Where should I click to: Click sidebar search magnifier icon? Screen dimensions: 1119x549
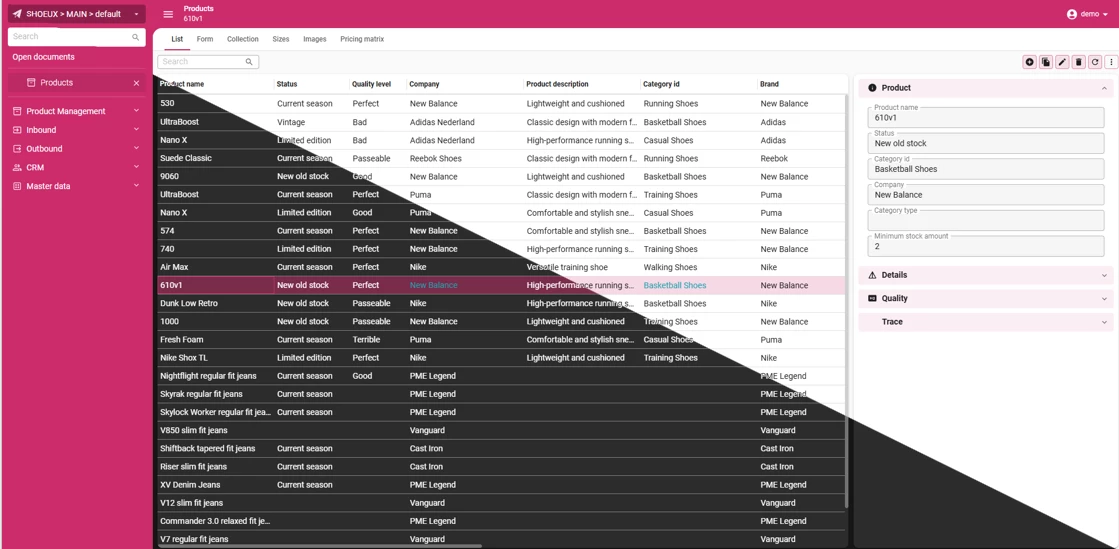(136, 37)
